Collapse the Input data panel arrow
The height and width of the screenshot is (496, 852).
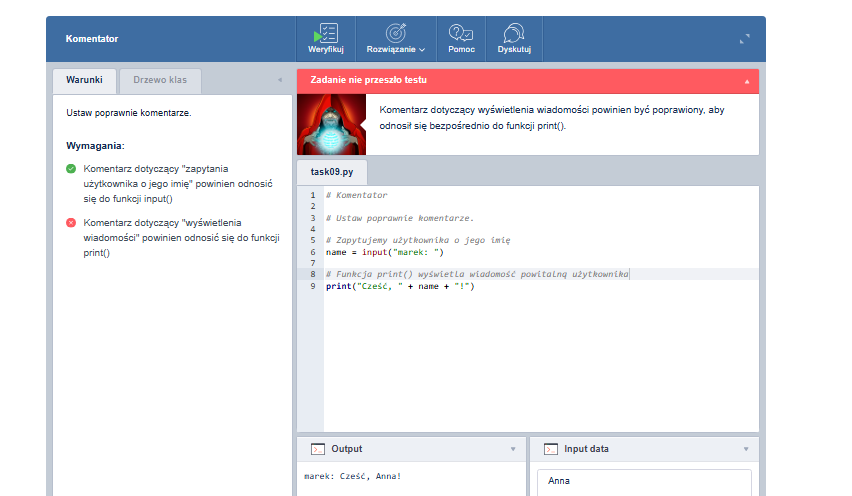coord(745,449)
